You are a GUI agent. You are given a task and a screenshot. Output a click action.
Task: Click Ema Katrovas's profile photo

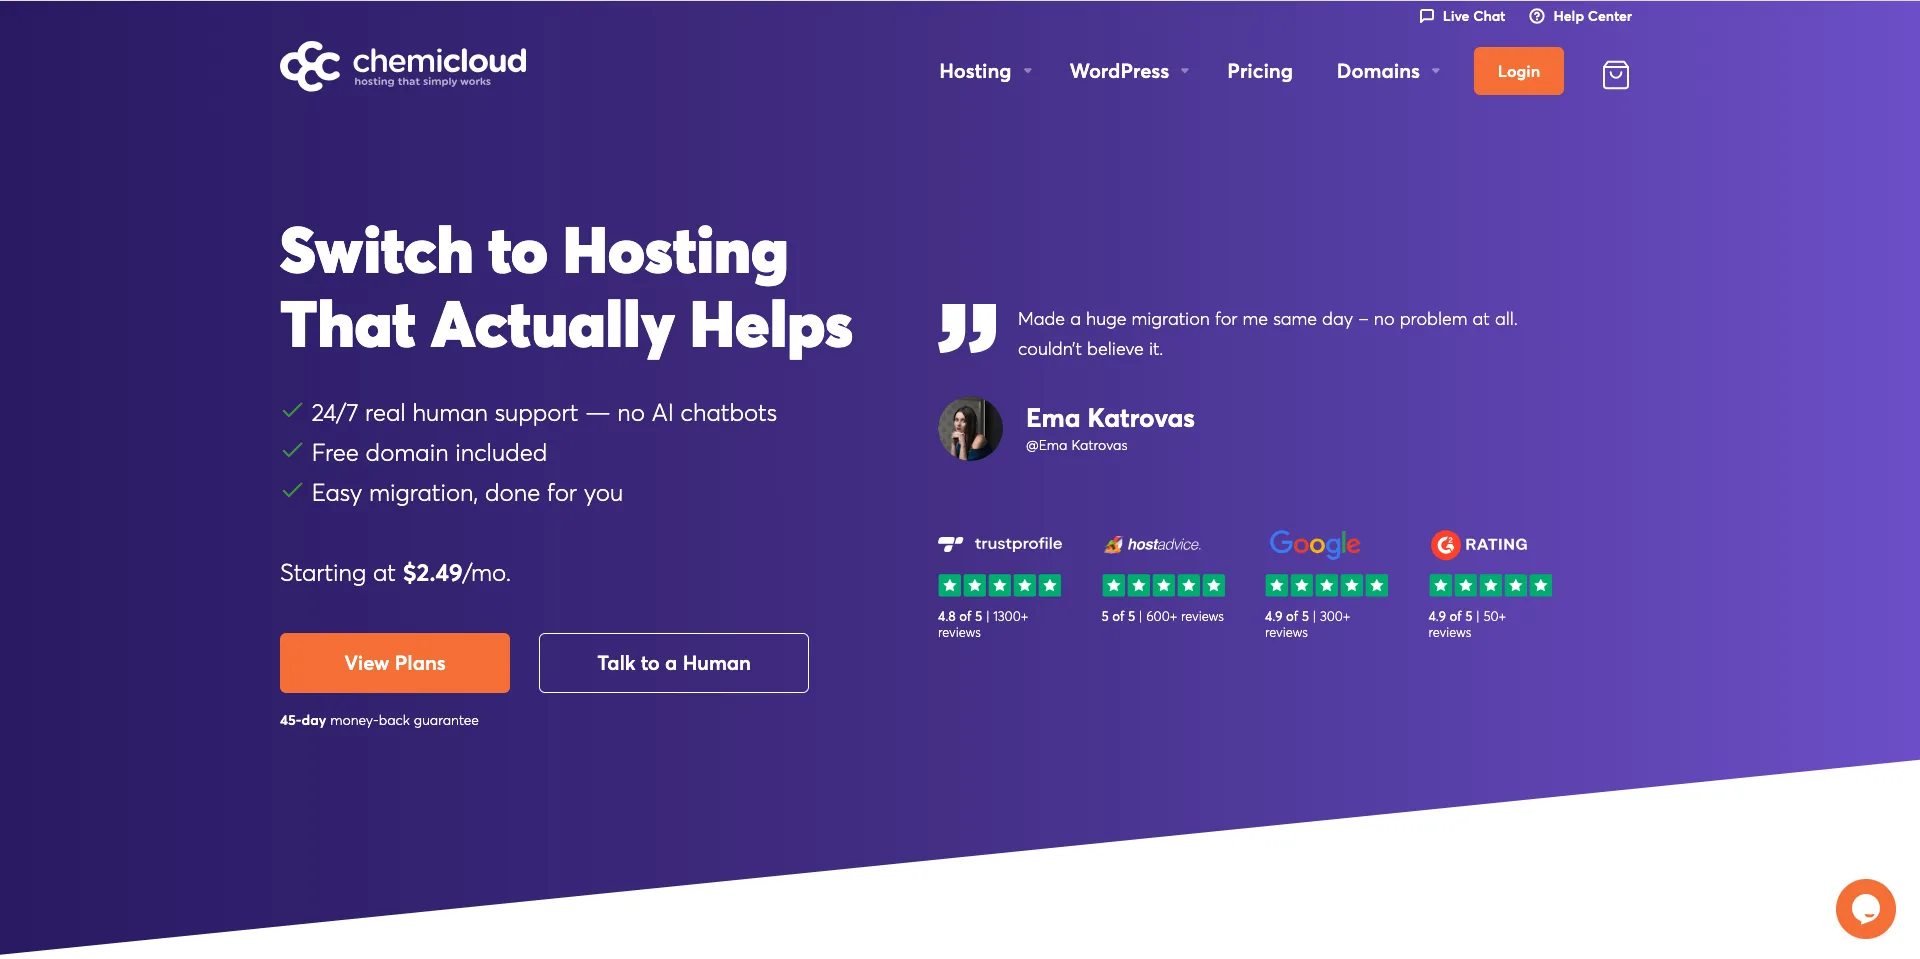[970, 429]
